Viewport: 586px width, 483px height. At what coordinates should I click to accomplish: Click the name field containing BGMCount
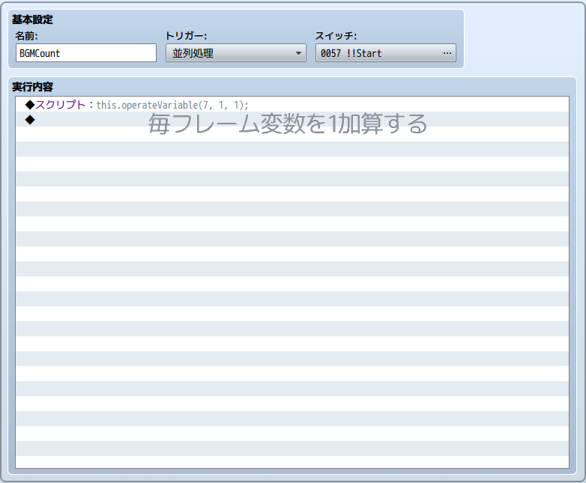[86, 53]
